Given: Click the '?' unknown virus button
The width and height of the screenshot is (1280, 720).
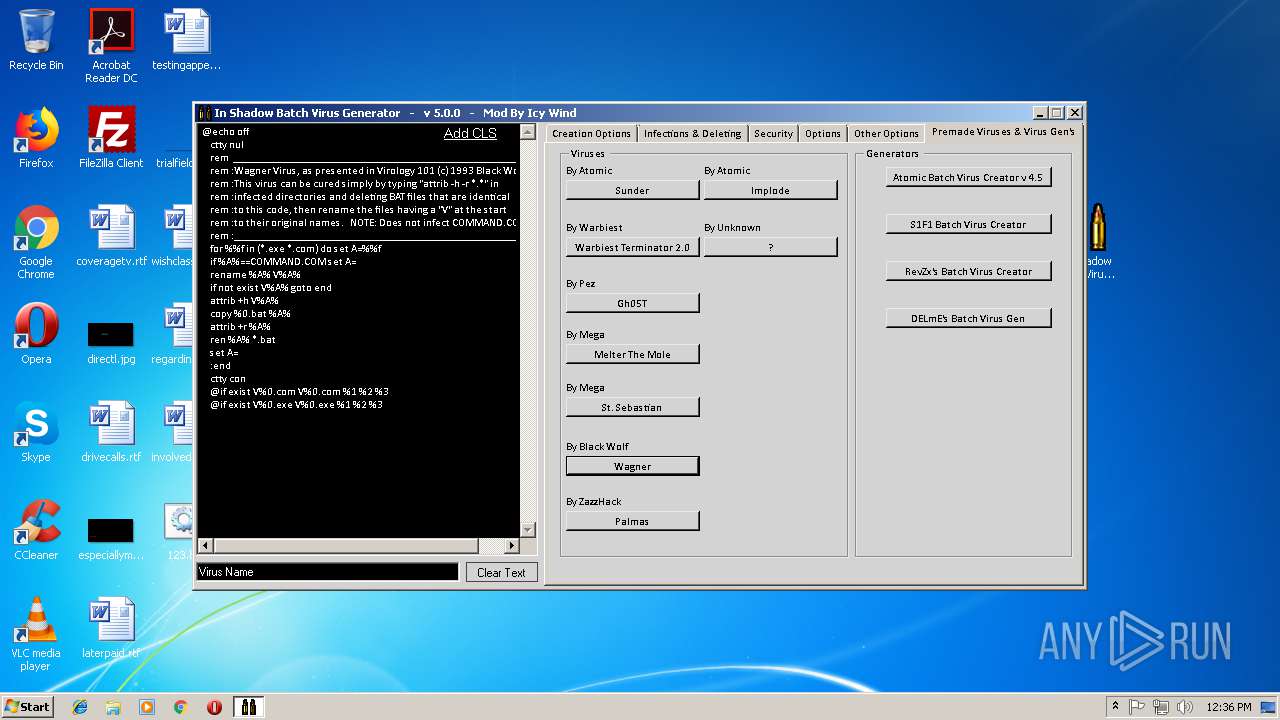Looking at the screenshot, I should (770, 247).
